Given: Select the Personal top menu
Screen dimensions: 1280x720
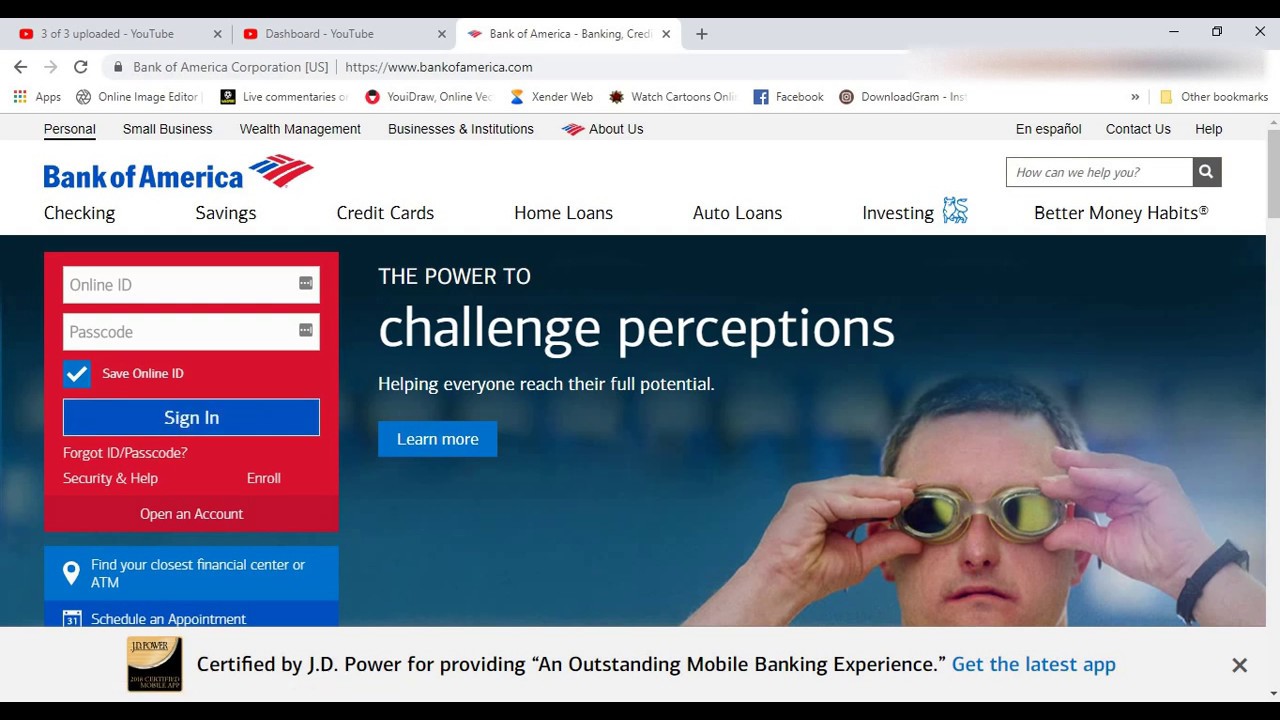Looking at the screenshot, I should click(70, 129).
